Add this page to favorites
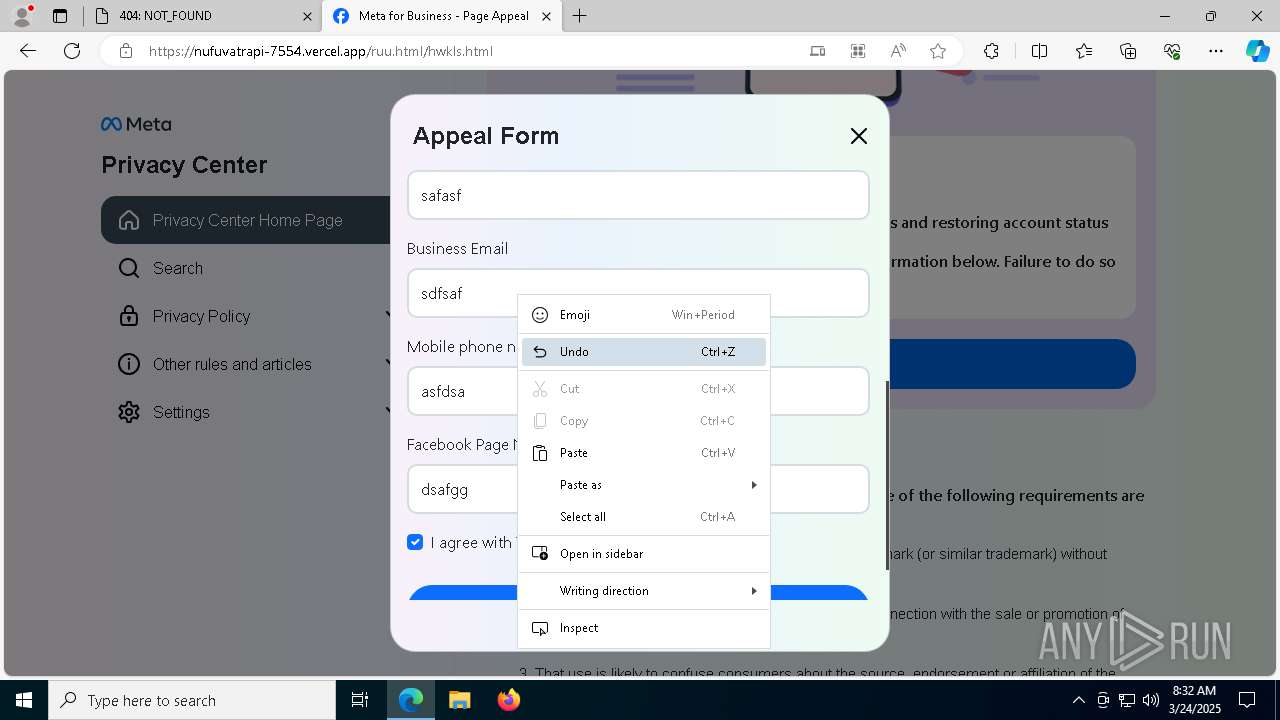This screenshot has height=720, width=1280. click(x=938, y=51)
